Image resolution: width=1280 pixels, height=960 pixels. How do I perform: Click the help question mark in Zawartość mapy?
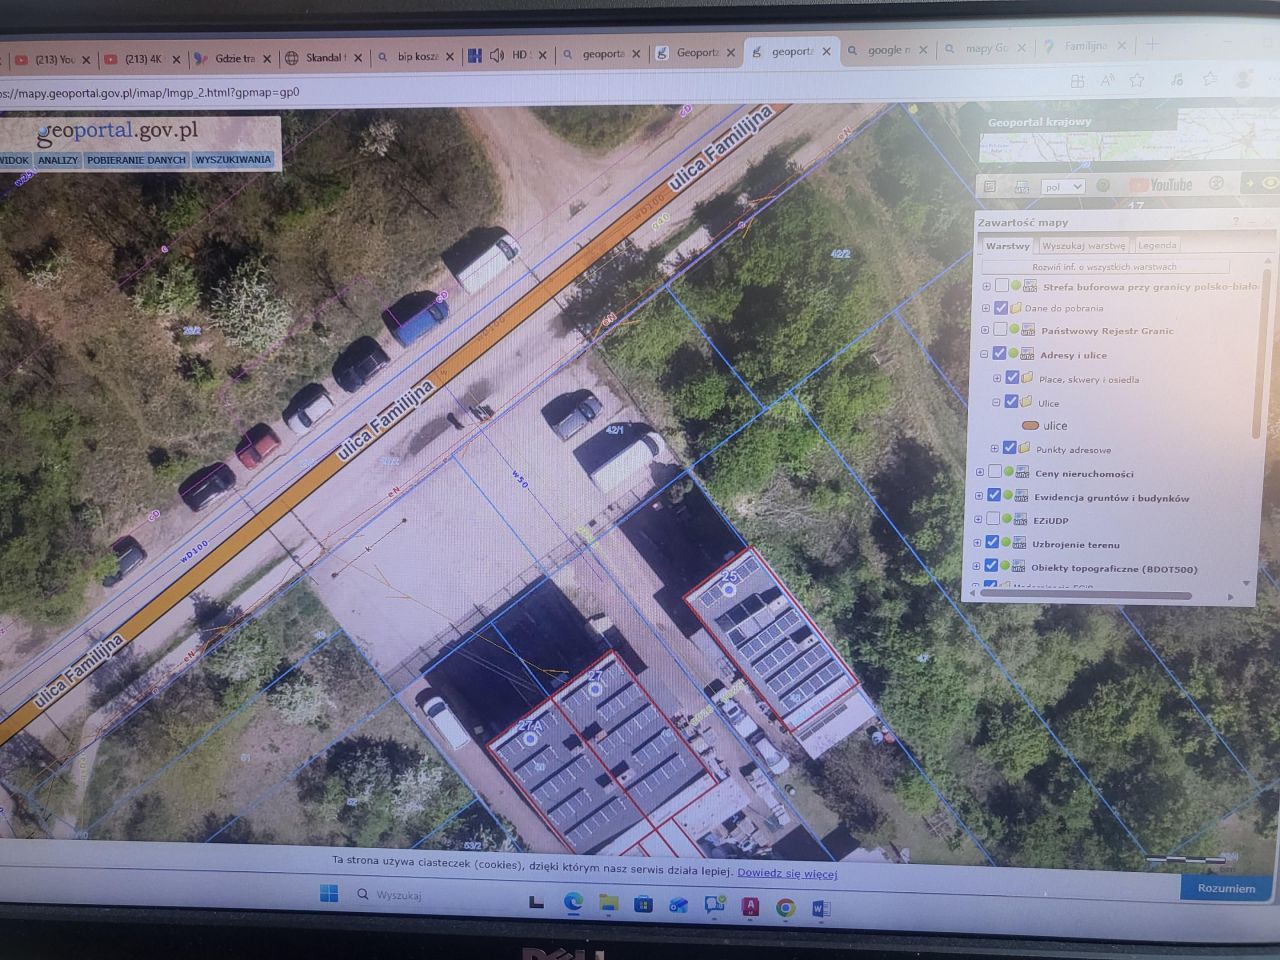(x=1236, y=221)
